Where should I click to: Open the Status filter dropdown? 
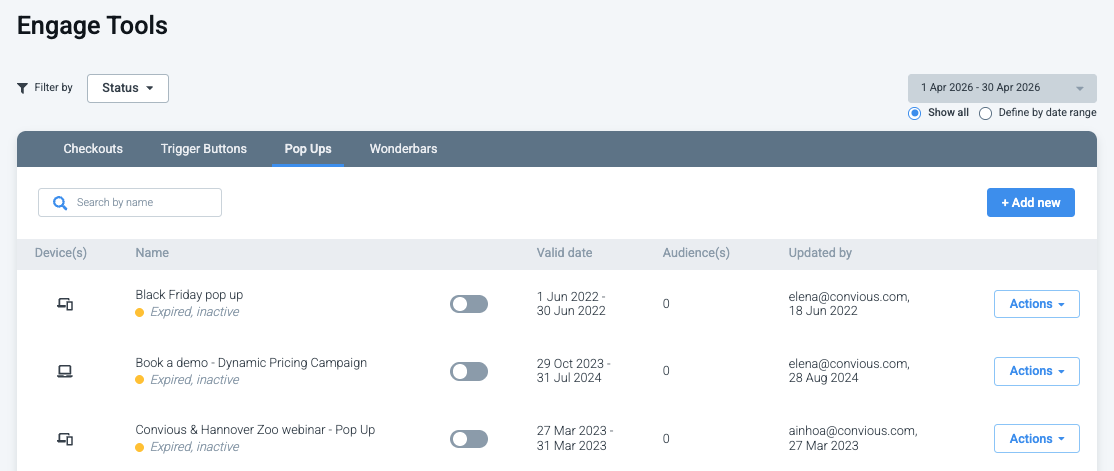pyautogui.click(x=128, y=88)
